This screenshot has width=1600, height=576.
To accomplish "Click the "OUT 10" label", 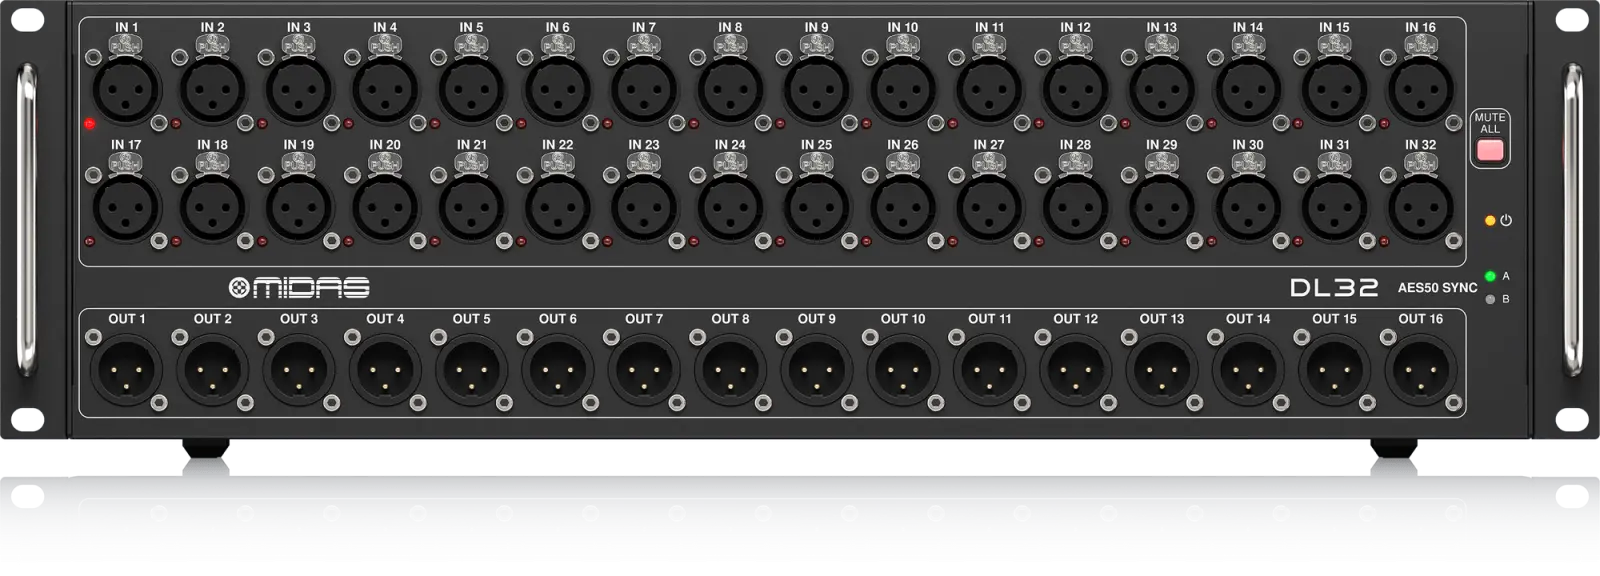I will (x=903, y=319).
